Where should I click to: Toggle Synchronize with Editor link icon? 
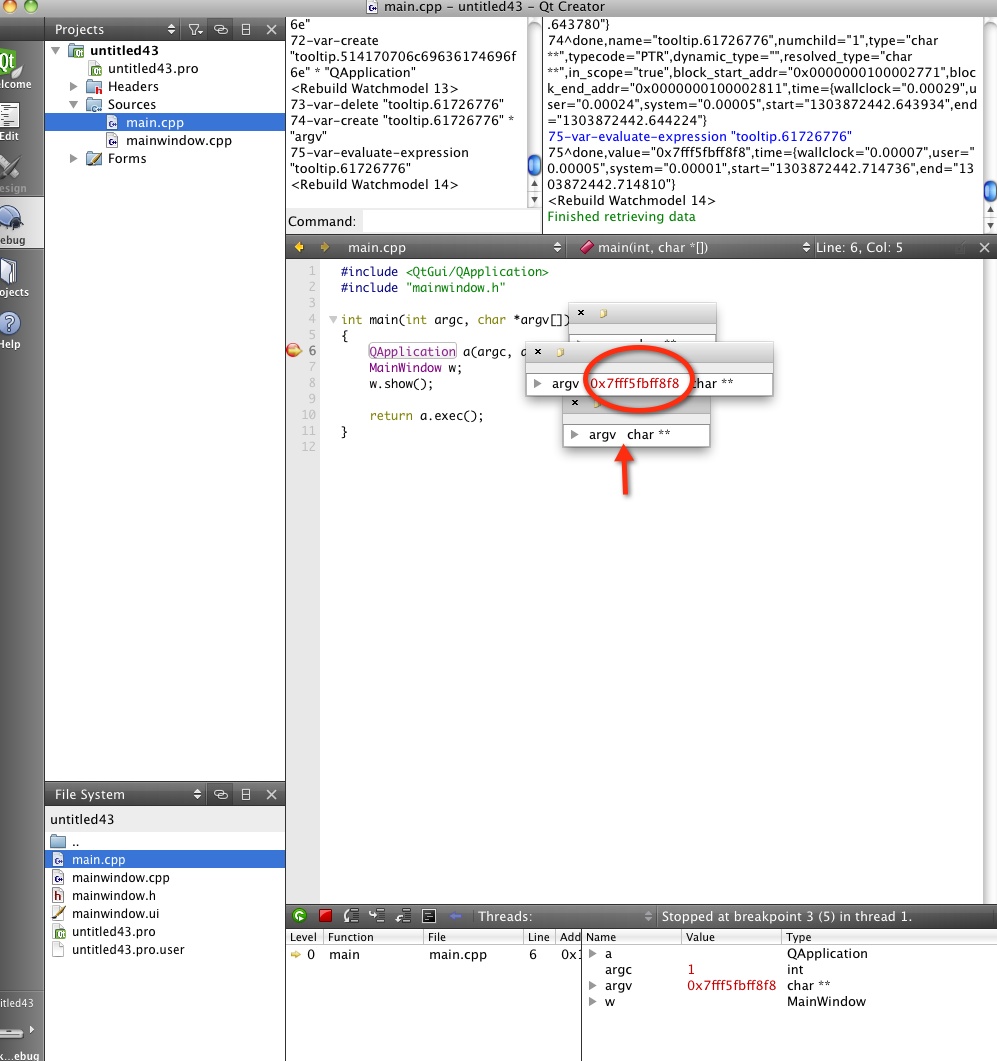pos(221,30)
